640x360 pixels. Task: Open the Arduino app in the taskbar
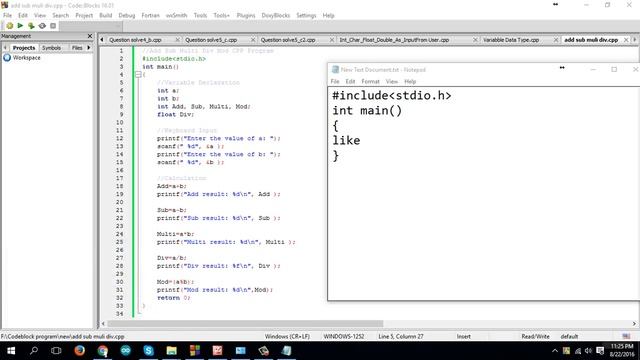coord(125,351)
